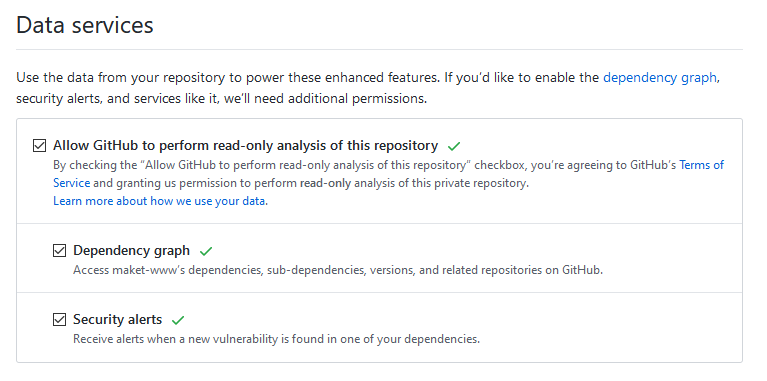767x381 pixels.
Task: Click the maket-www's dependencies description text
Action: click(x=338, y=270)
